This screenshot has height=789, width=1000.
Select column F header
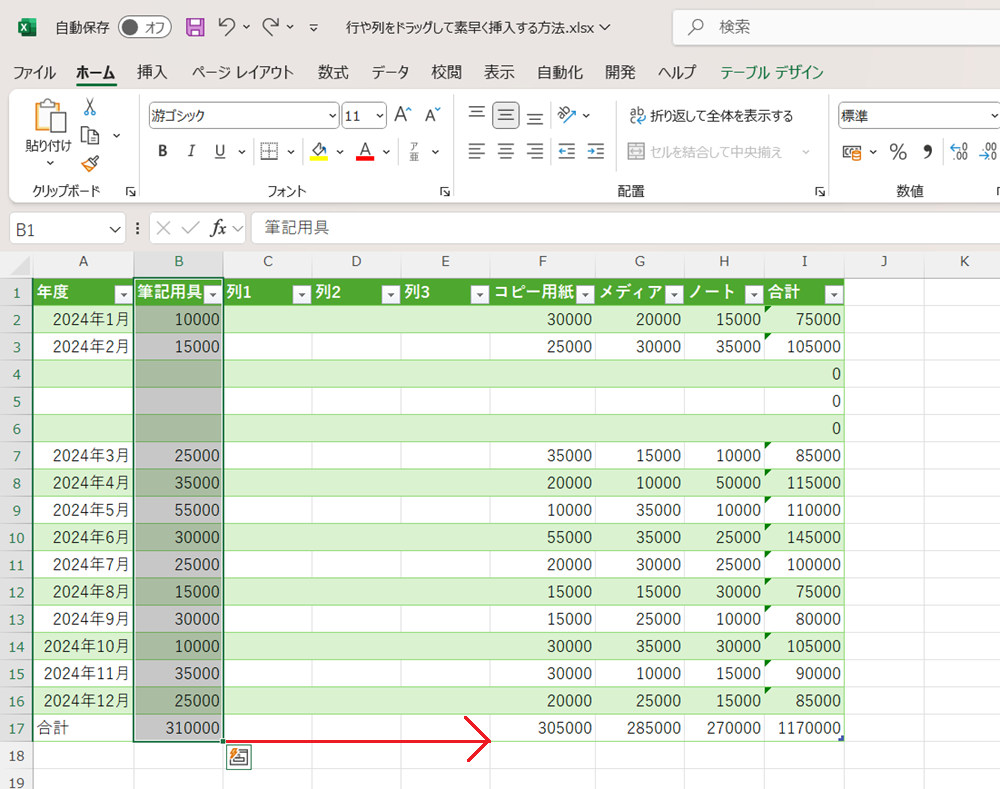click(542, 262)
